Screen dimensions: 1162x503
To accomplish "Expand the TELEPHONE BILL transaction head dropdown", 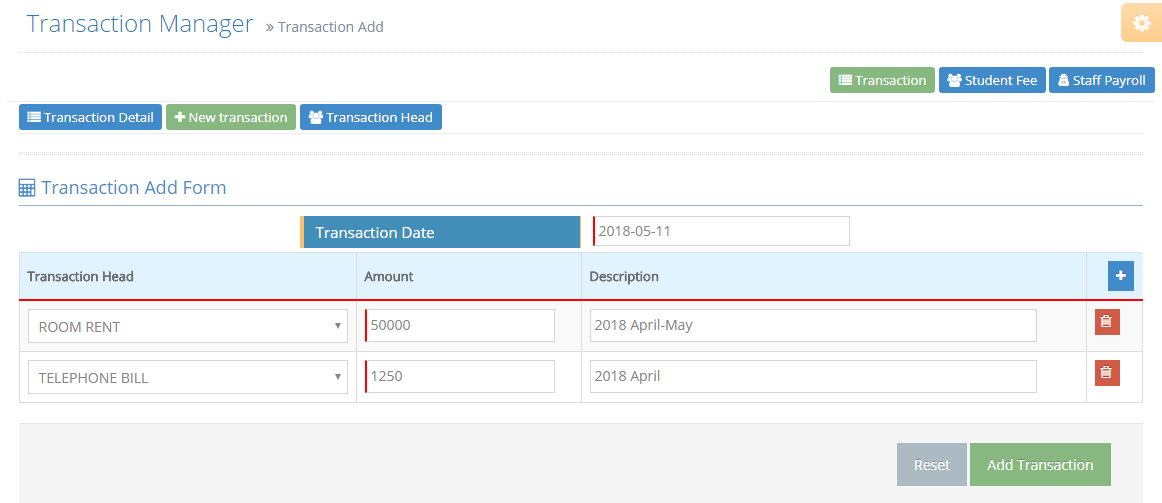I will 188,377.
